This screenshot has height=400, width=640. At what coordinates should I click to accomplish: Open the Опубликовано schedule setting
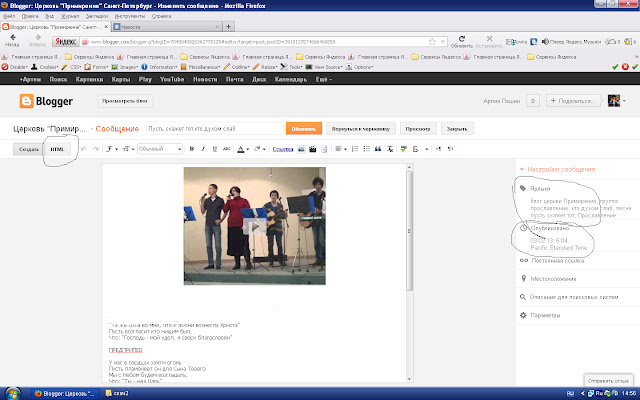[x=544, y=228]
